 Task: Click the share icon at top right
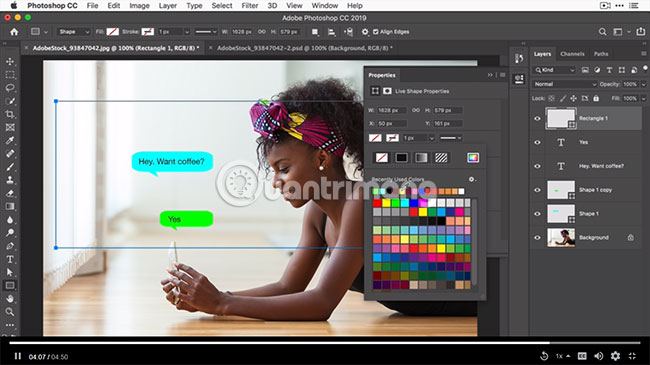(640, 32)
